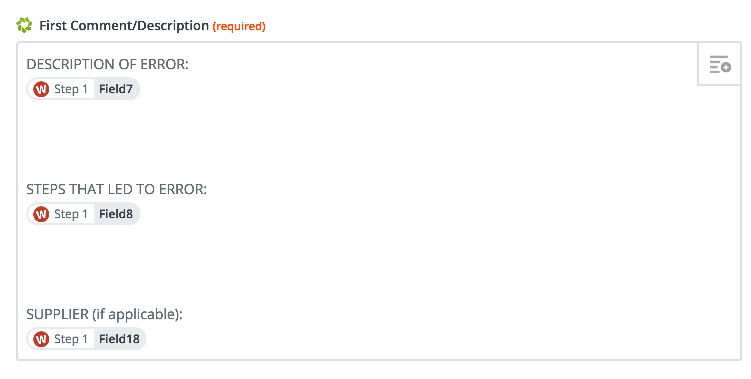The height and width of the screenshot is (379, 751).
Task: Click the insert field icon button
Action: (x=719, y=64)
